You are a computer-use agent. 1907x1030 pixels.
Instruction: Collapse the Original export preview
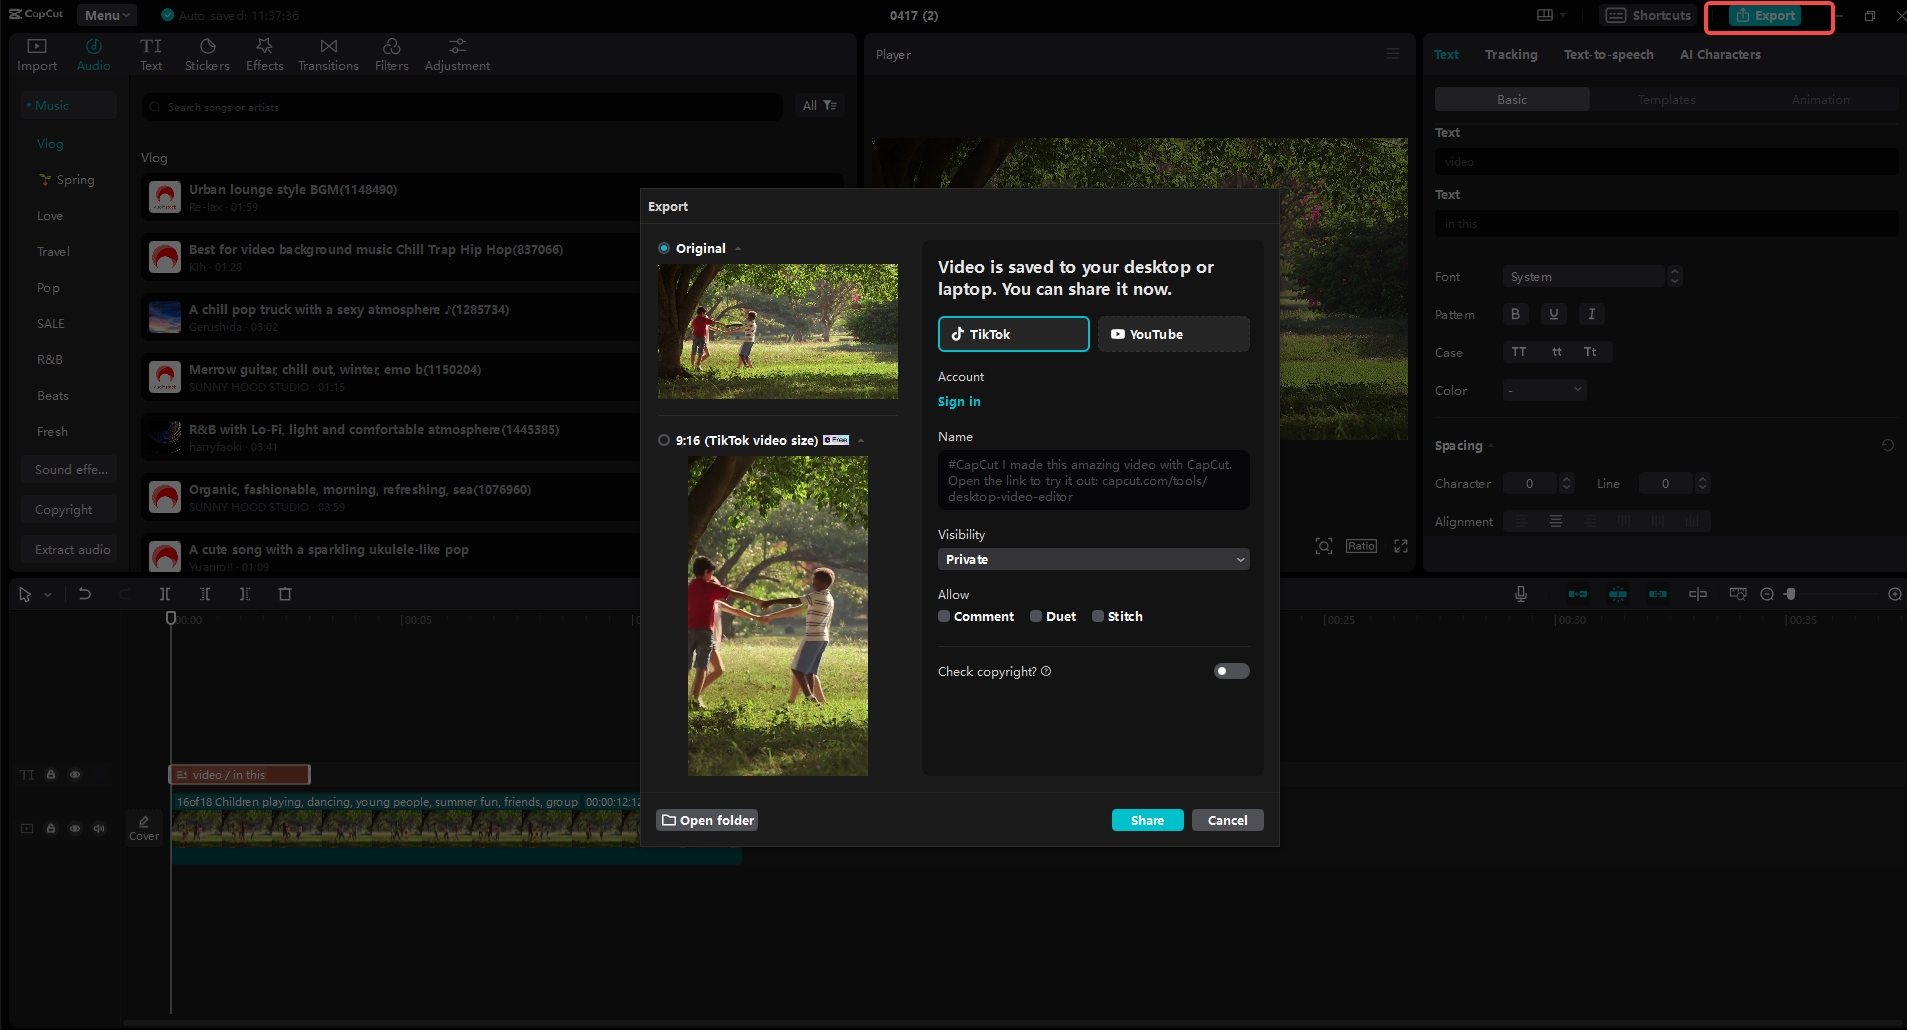[x=737, y=248]
